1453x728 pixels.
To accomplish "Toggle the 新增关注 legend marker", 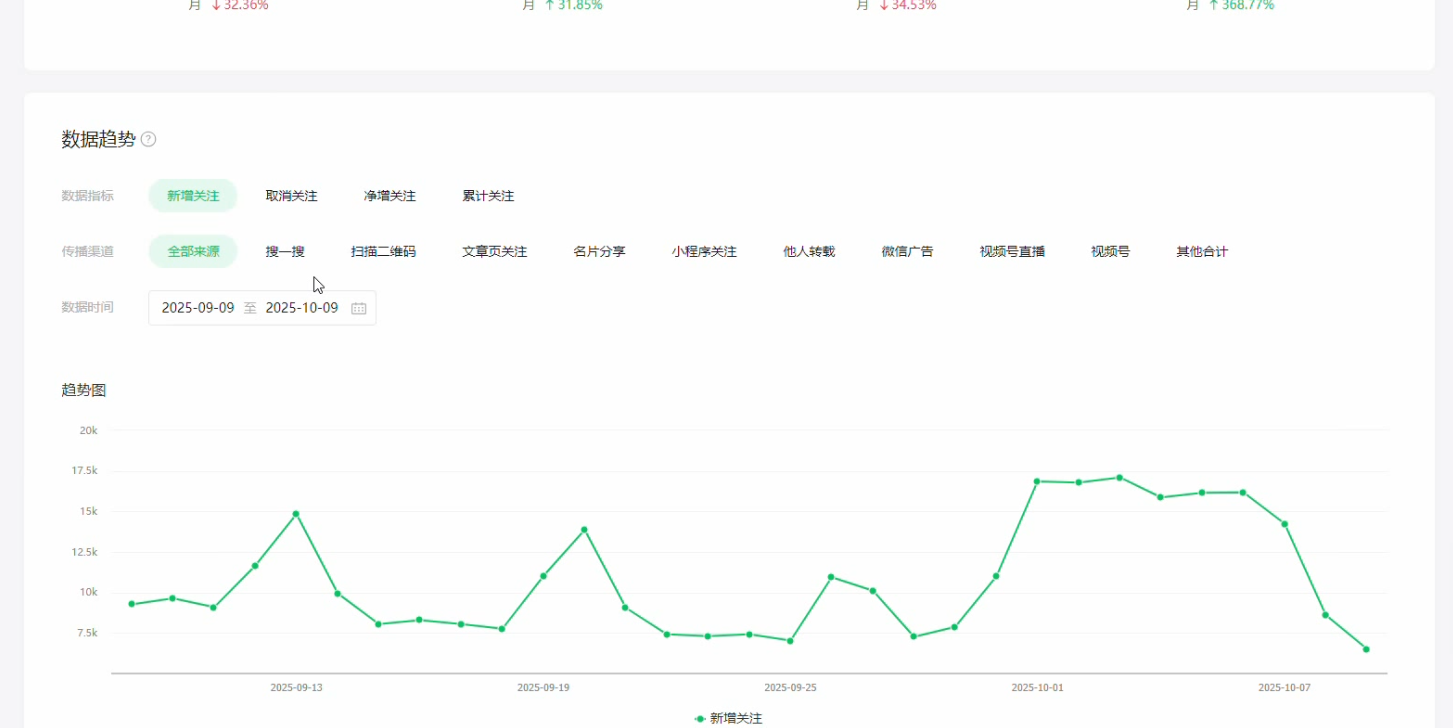I will (x=701, y=718).
